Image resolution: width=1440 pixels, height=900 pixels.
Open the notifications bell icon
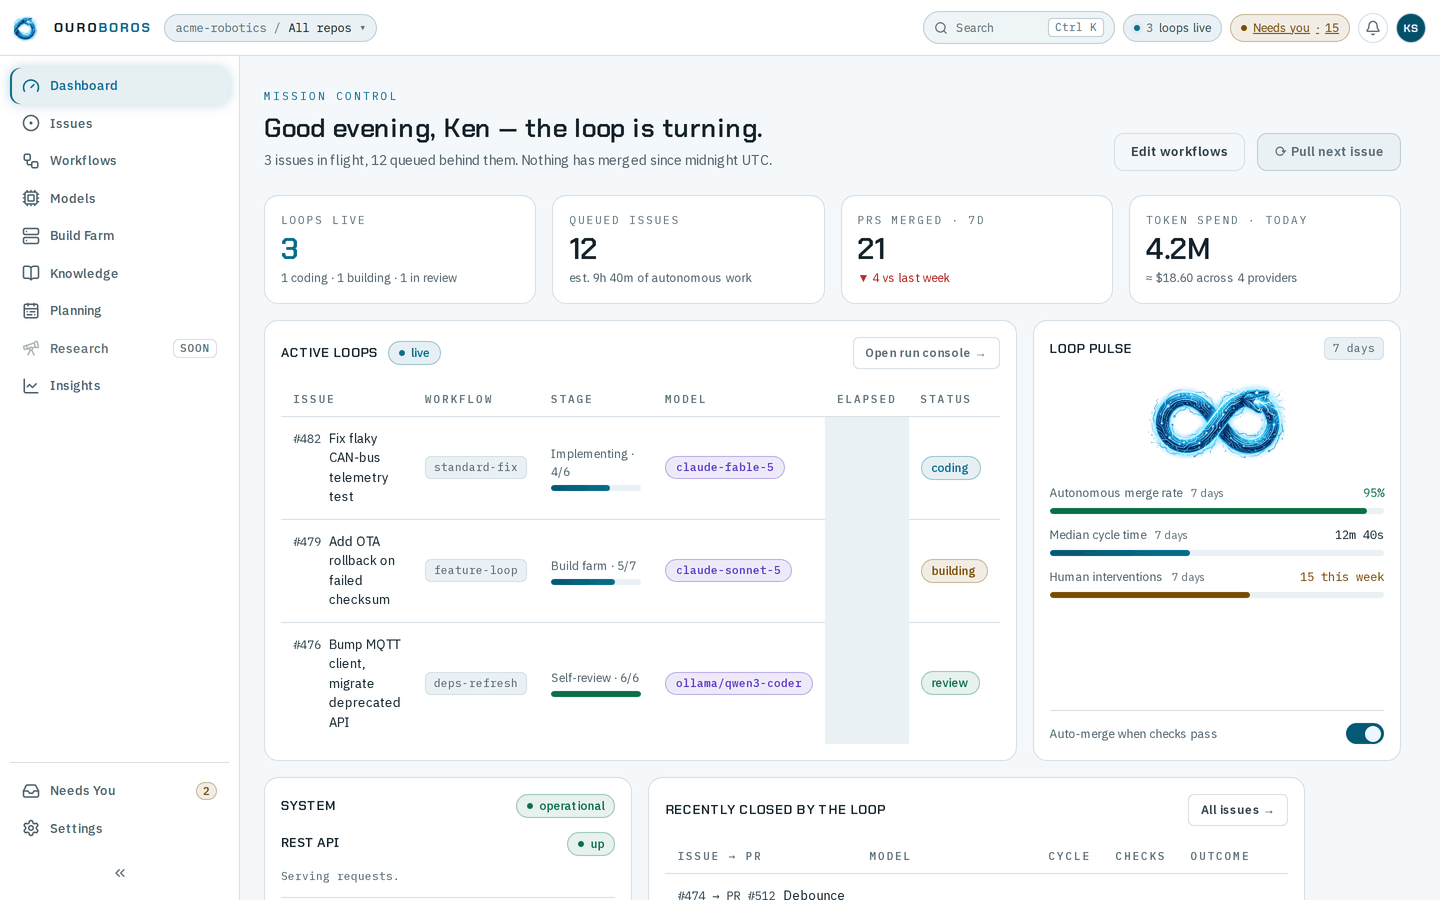pyautogui.click(x=1373, y=28)
